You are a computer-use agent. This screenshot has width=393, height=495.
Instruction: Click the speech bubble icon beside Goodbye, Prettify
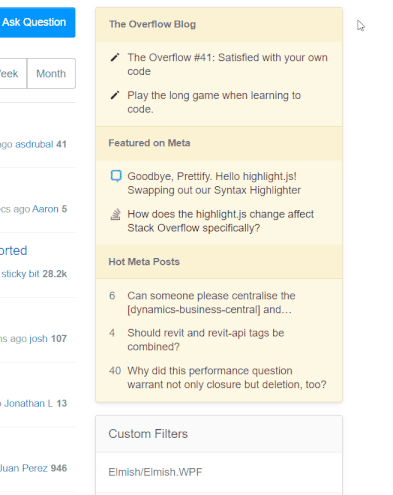click(x=116, y=176)
